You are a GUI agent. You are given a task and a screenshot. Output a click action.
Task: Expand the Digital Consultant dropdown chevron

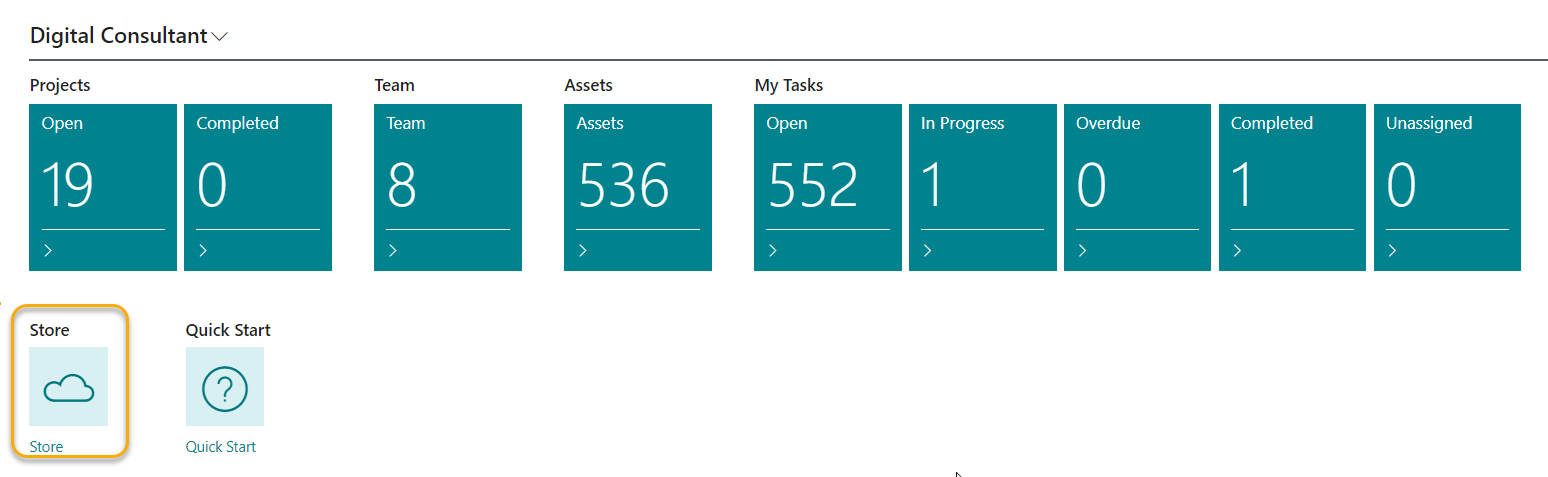coord(220,37)
